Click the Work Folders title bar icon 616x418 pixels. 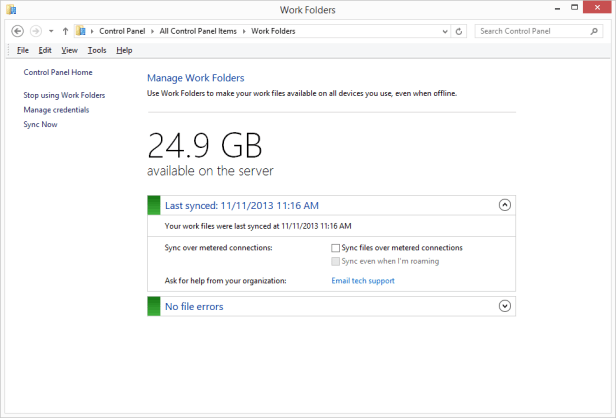pyautogui.click(x=11, y=10)
